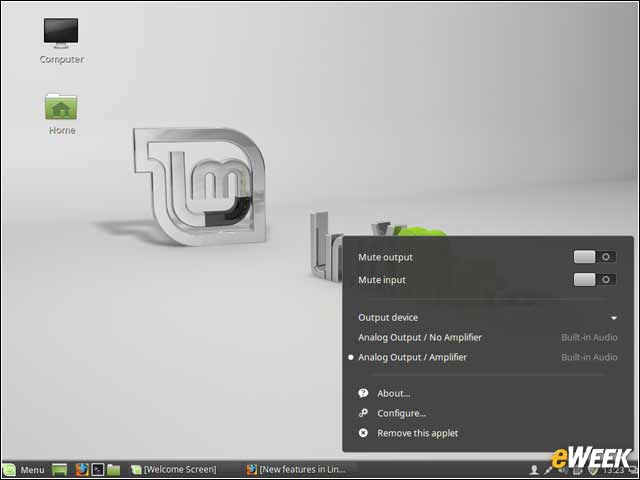Switch to New features in Linux window
Image resolution: width=640 pixels, height=480 pixels.
pyautogui.click(x=297, y=470)
